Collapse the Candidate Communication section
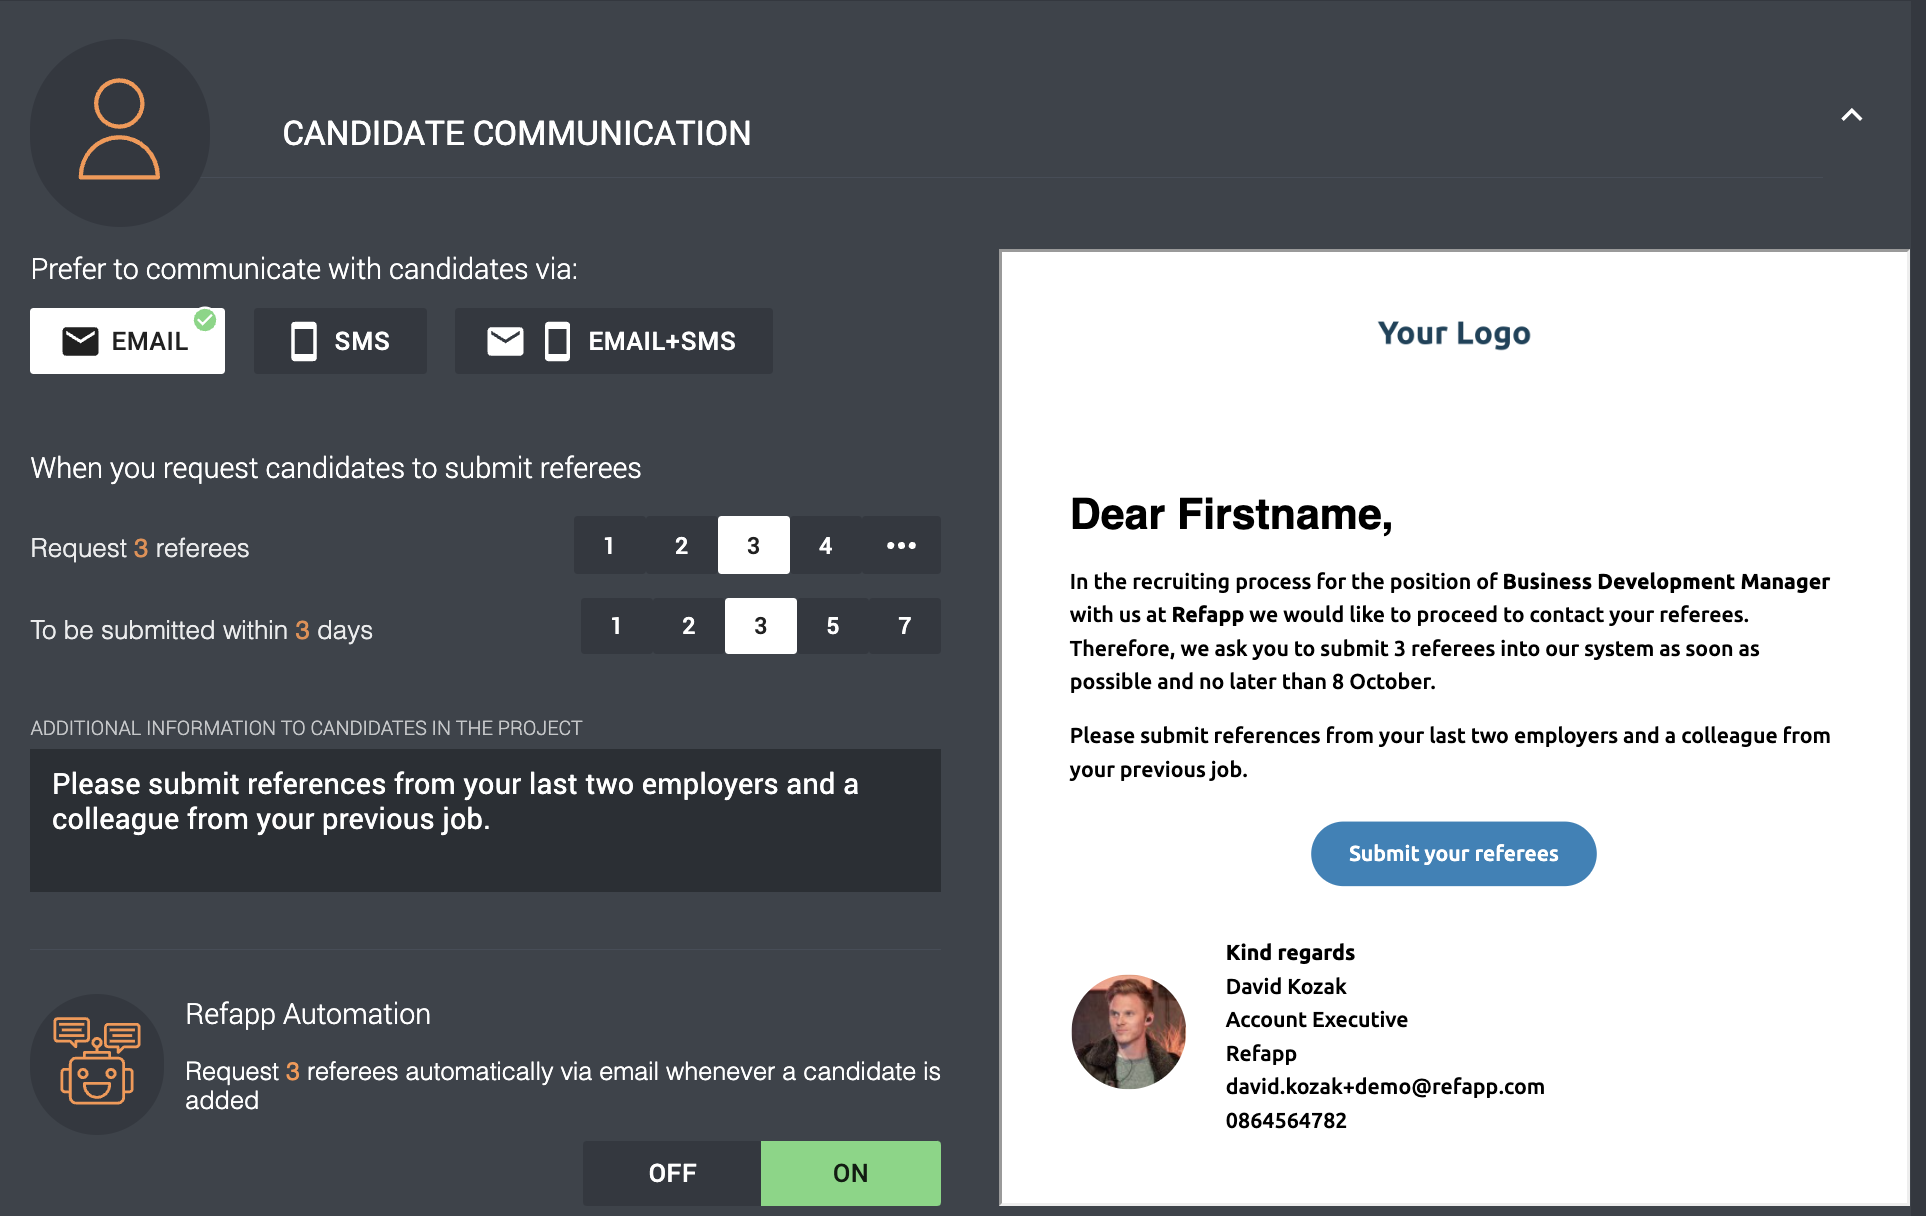 pos(1851,115)
